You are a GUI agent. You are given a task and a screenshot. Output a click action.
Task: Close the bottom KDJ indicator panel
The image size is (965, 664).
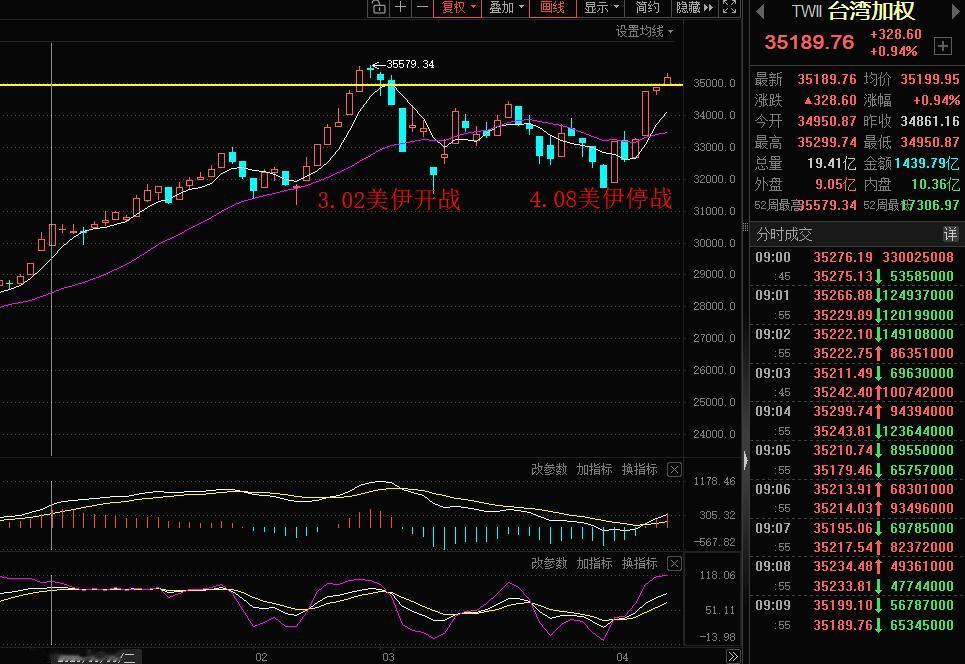pyautogui.click(x=674, y=563)
